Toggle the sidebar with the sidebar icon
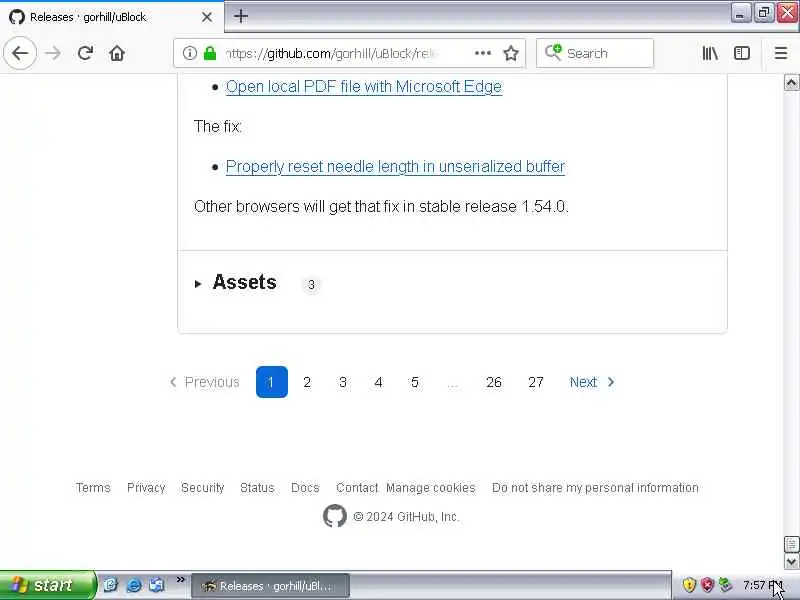The image size is (800, 600). [x=741, y=53]
